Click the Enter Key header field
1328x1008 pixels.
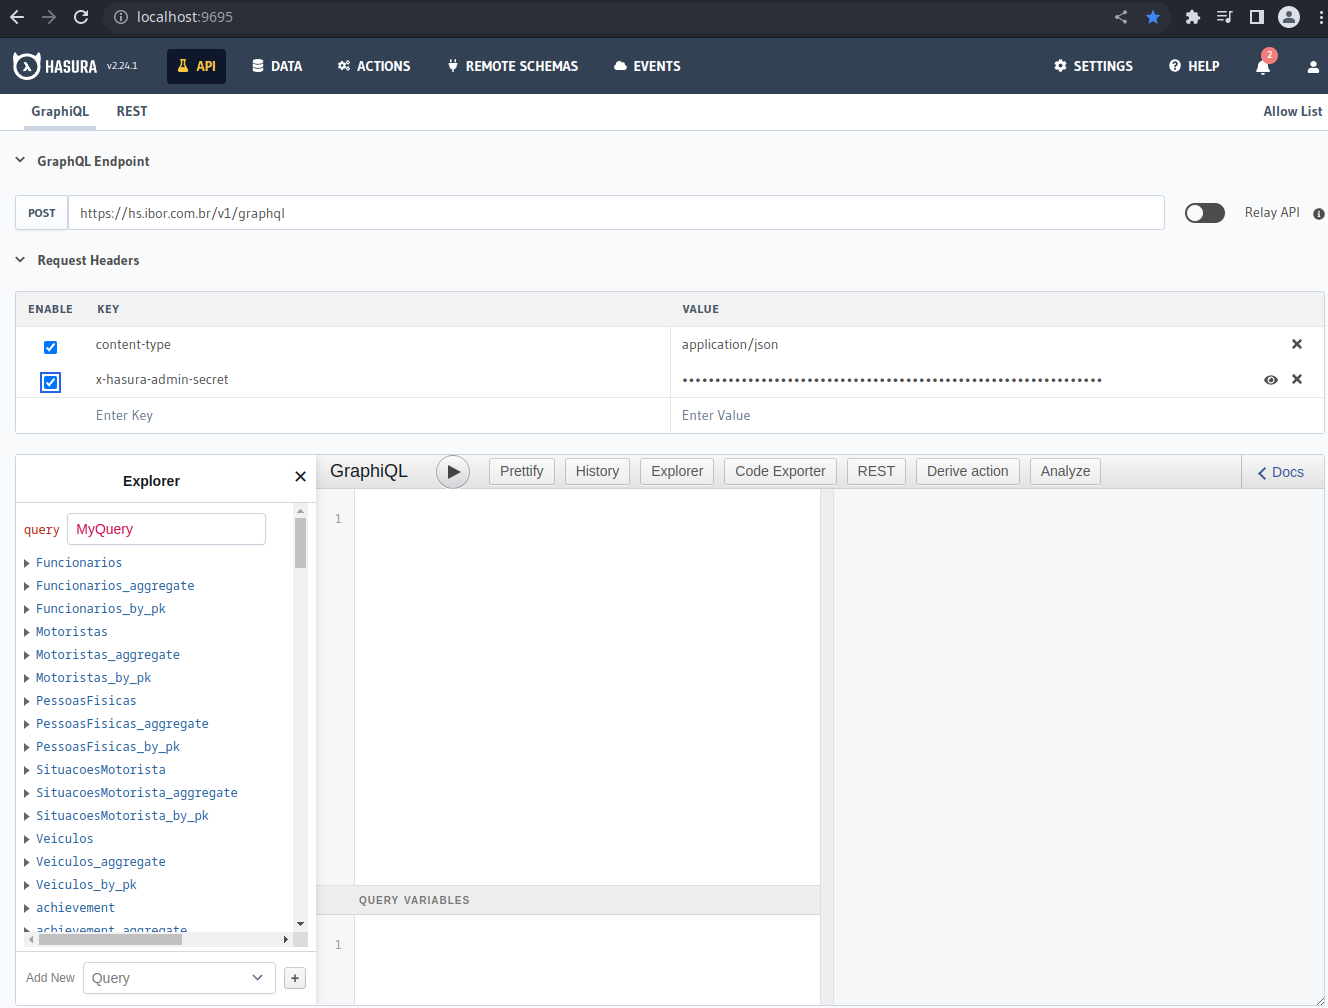[377, 415]
